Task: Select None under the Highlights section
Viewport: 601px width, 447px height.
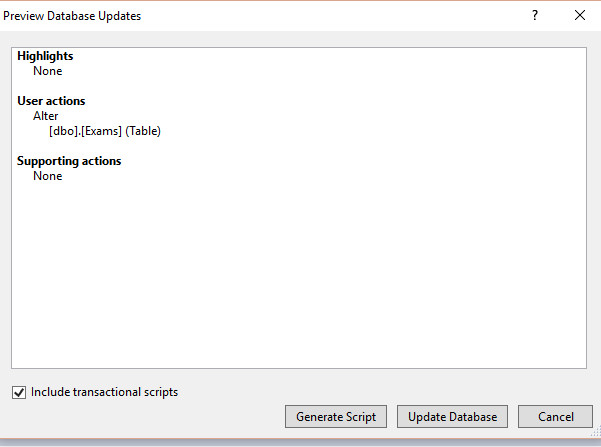Action: click(47, 71)
